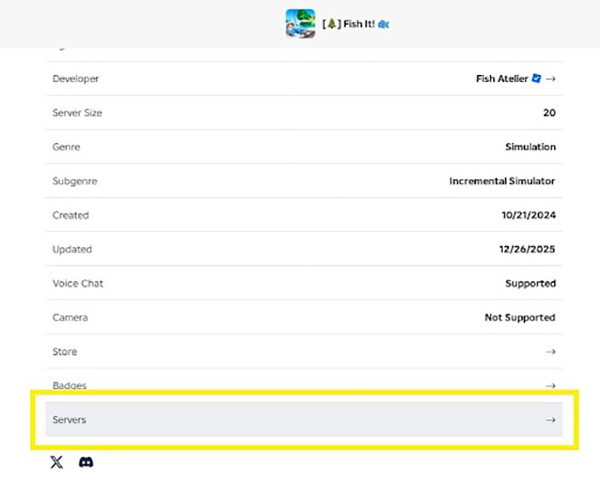600x483 pixels.
Task: Select the Badges row label
Action: 68,385
